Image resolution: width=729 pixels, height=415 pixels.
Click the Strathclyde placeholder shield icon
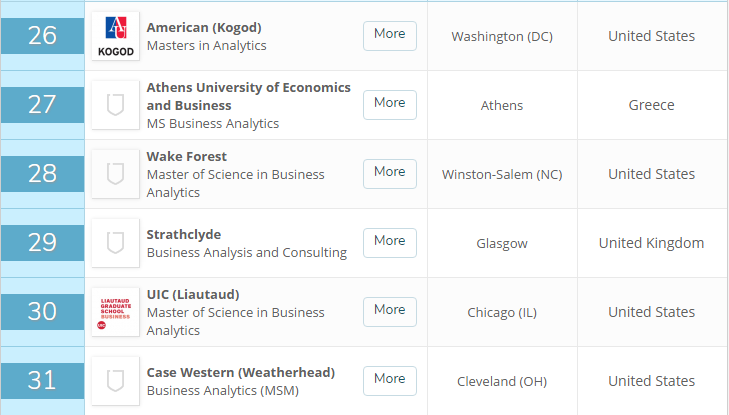point(115,243)
